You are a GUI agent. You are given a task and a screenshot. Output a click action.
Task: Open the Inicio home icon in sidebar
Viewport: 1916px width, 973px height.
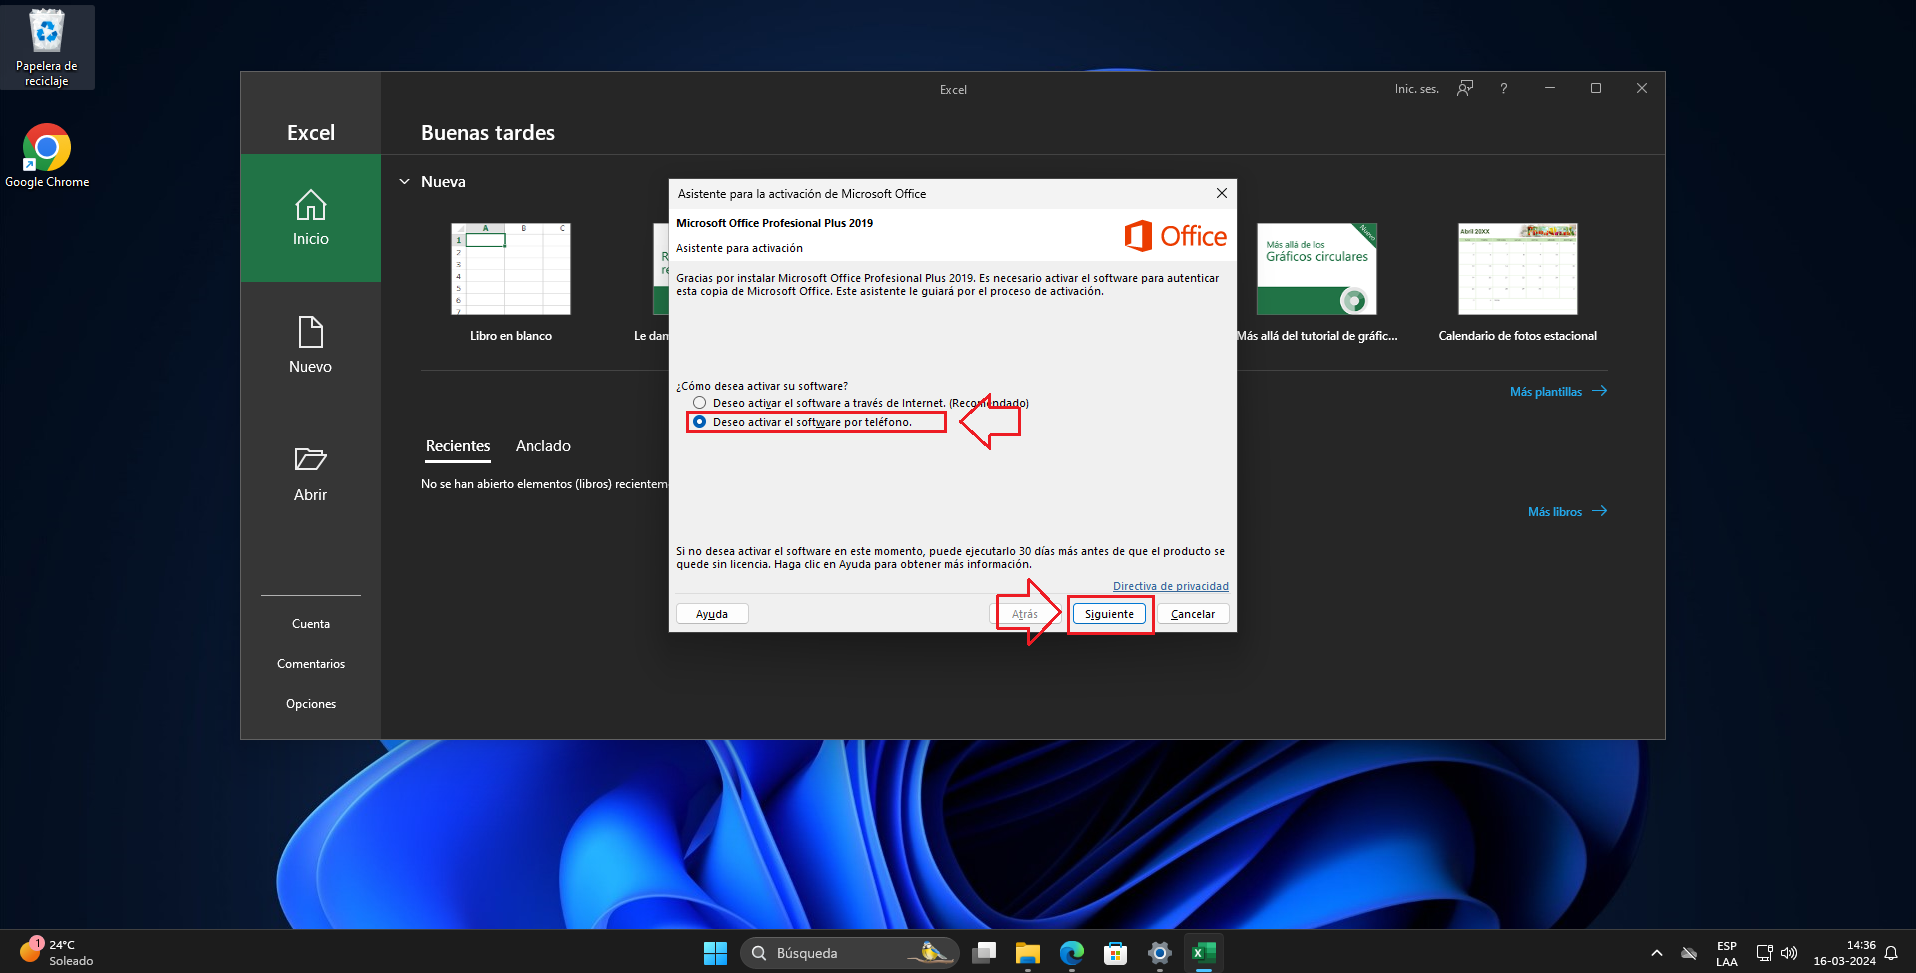click(x=310, y=205)
